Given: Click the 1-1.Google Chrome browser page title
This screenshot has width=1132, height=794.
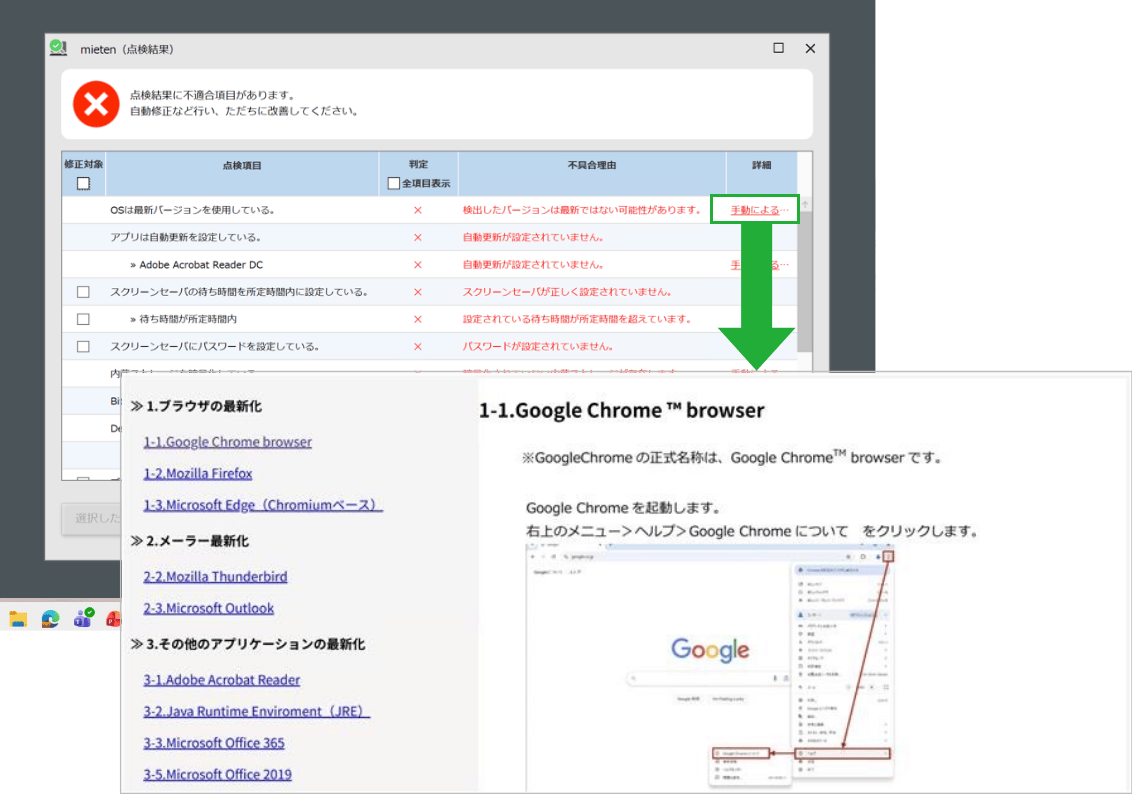Looking at the screenshot, I should [x=622, y=410].
